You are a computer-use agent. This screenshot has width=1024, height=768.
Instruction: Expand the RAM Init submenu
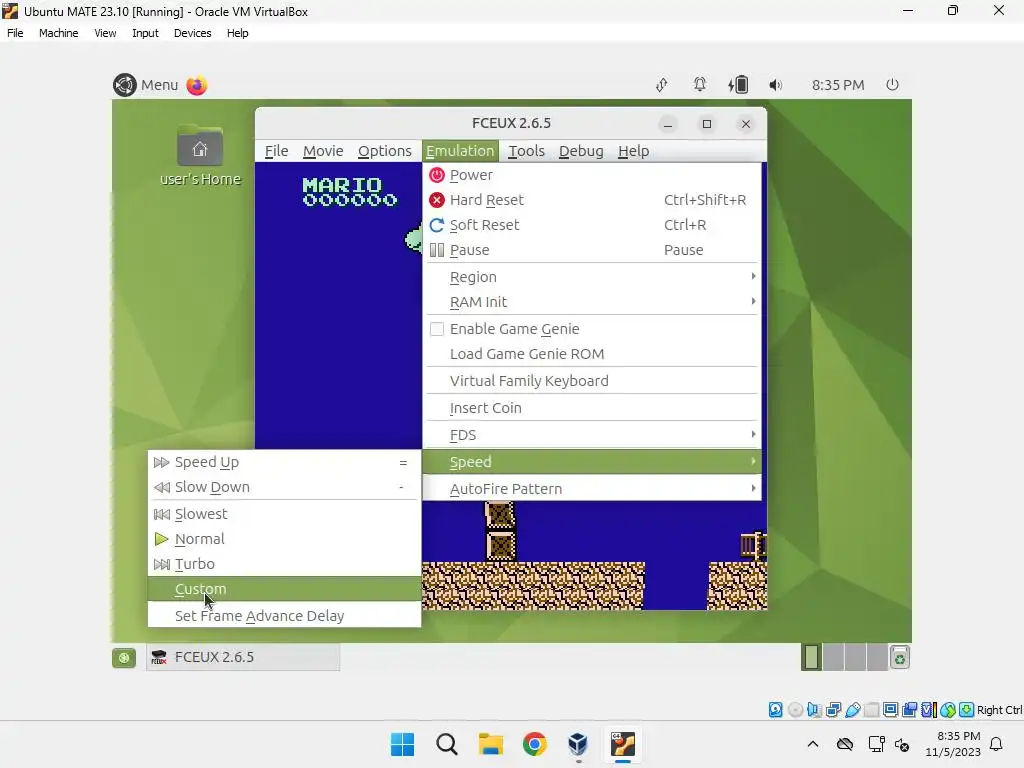point(592,302)
